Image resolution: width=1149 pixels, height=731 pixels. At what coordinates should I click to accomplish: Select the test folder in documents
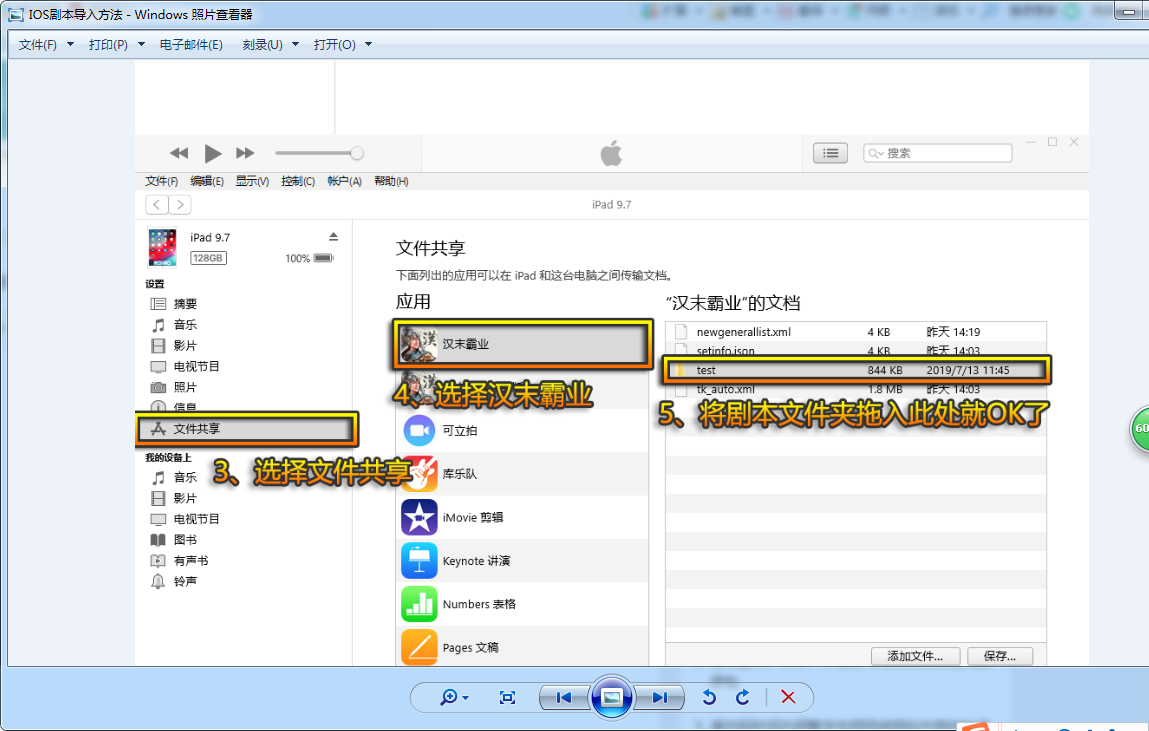tap(856, 370)
